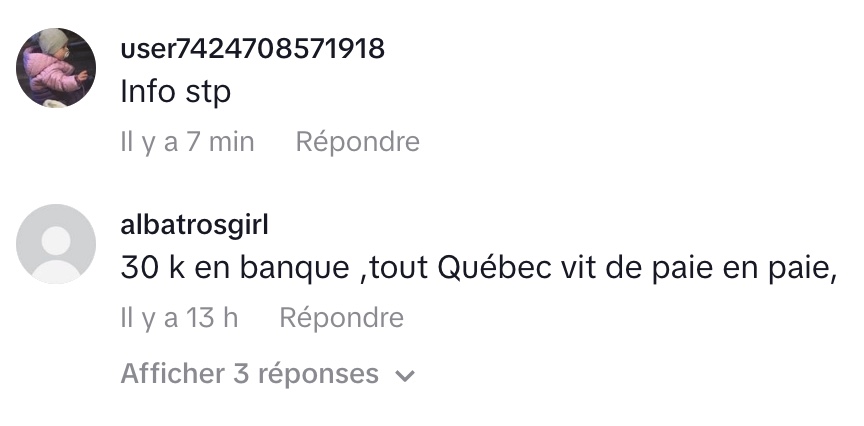864x426 pixels.
Task: Open user7424708571918's profile picture
Action: coord(56,68)
